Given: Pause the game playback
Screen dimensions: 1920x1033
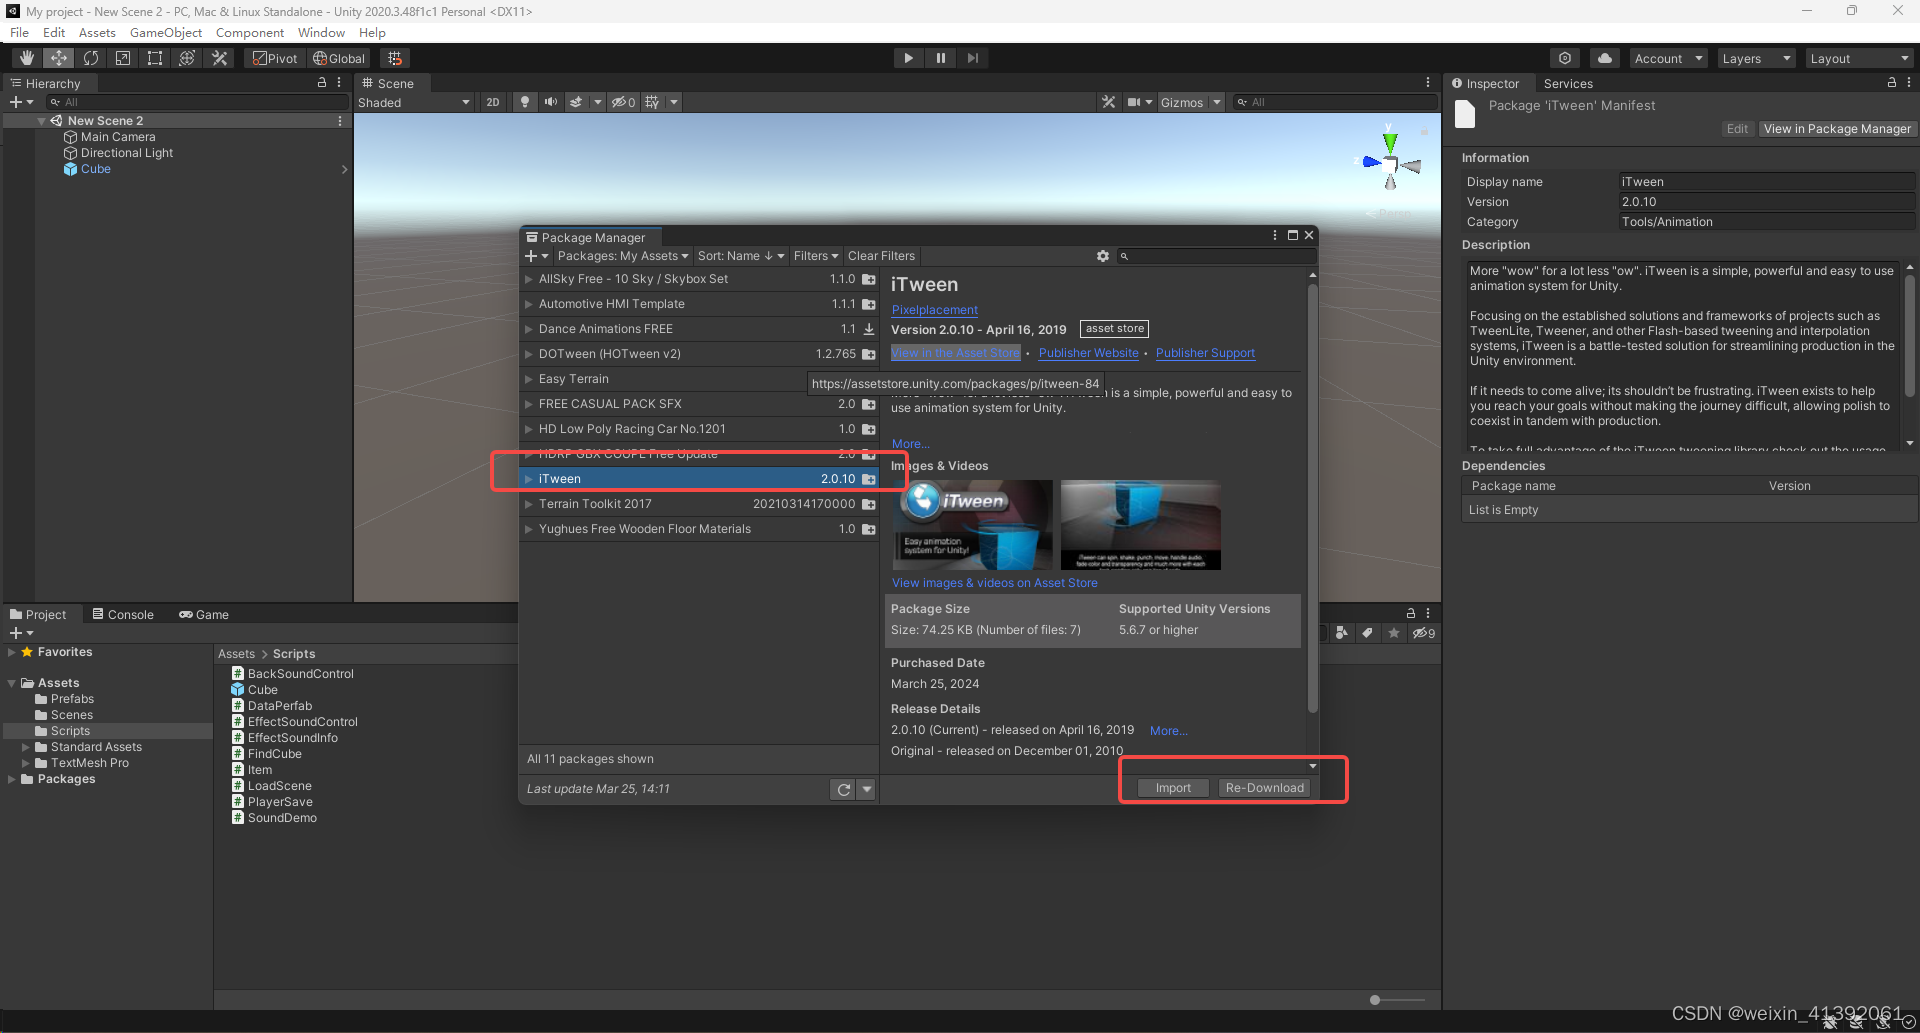Looking at the screenshot, I should (x=940, y=58).
